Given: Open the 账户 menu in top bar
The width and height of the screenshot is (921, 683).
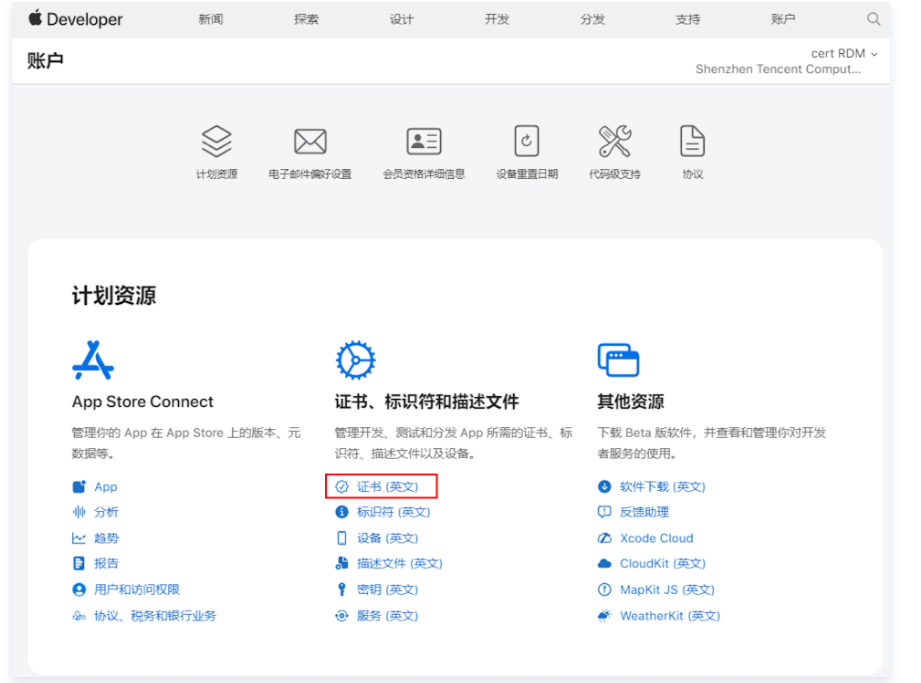Looking at the screenshot, I should tap(783, 19).
